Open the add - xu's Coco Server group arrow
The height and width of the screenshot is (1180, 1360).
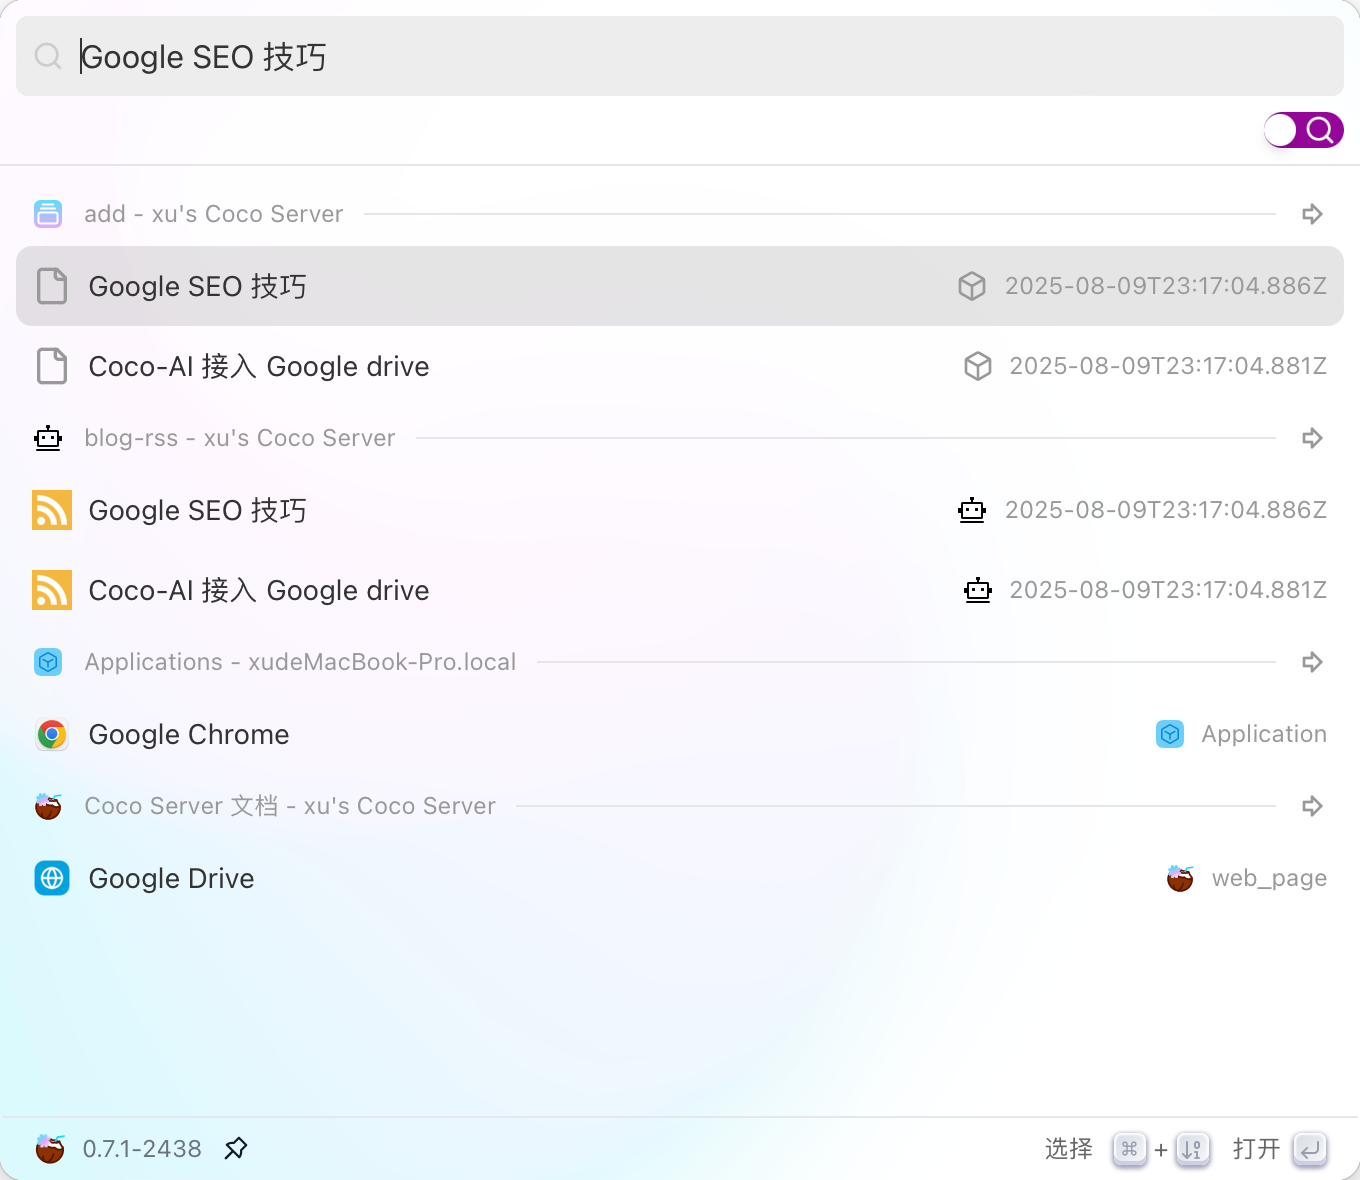1312,214
